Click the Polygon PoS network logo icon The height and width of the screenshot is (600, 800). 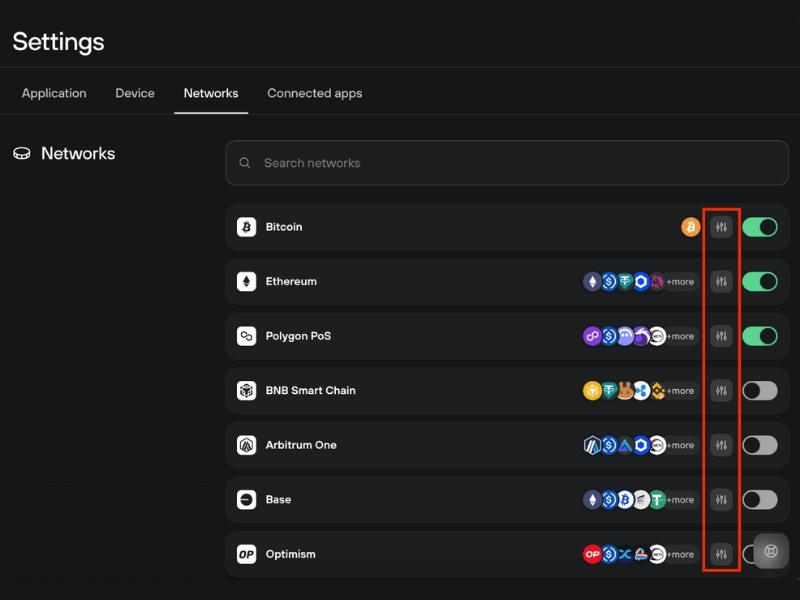tap(246, 336)
